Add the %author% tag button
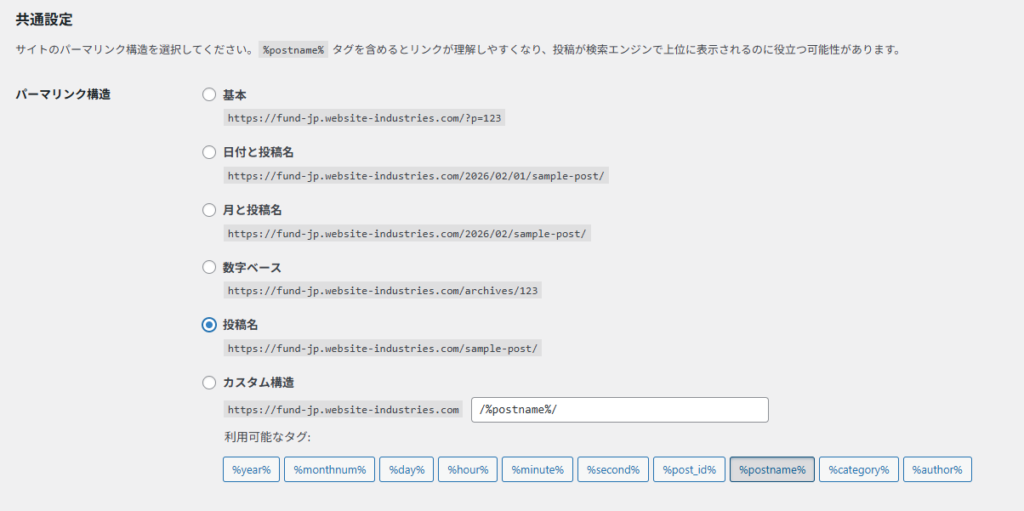 [x=937, y=470]
